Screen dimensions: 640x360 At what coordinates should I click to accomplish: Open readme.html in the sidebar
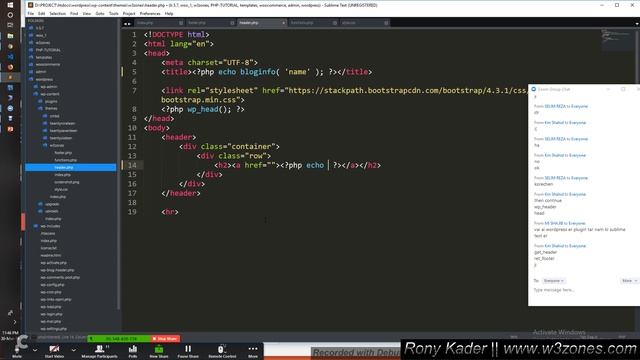[x=51, y=256]
